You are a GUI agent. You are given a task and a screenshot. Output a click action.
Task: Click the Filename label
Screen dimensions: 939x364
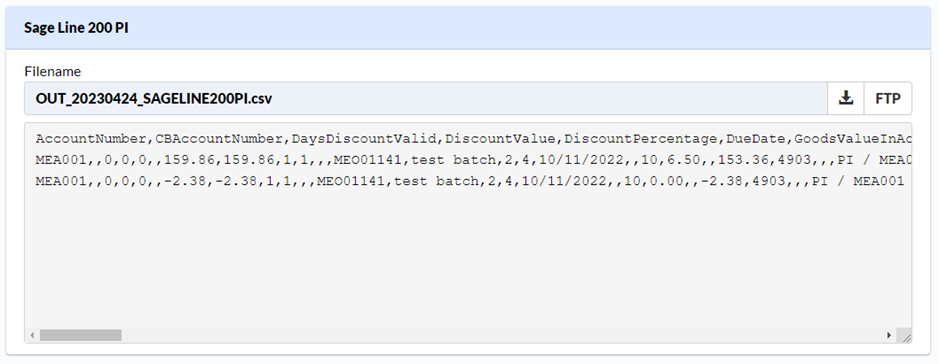52,71
